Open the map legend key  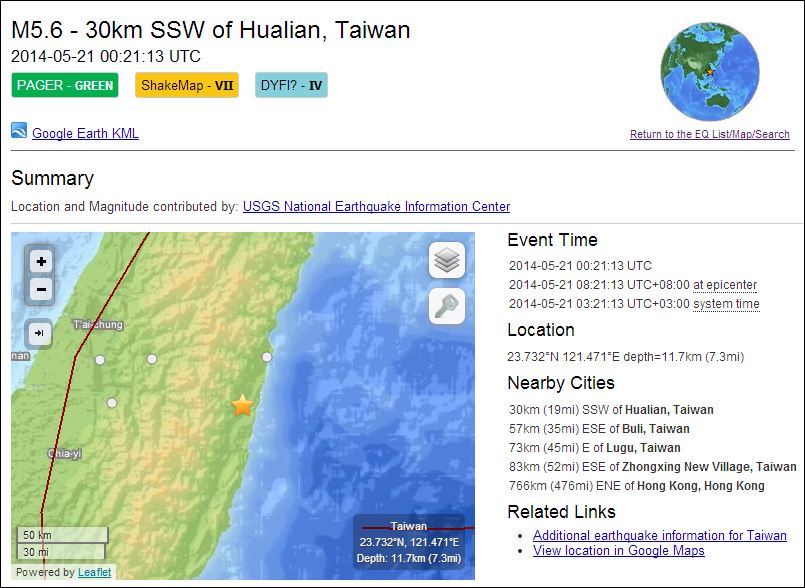click(447, 307)
